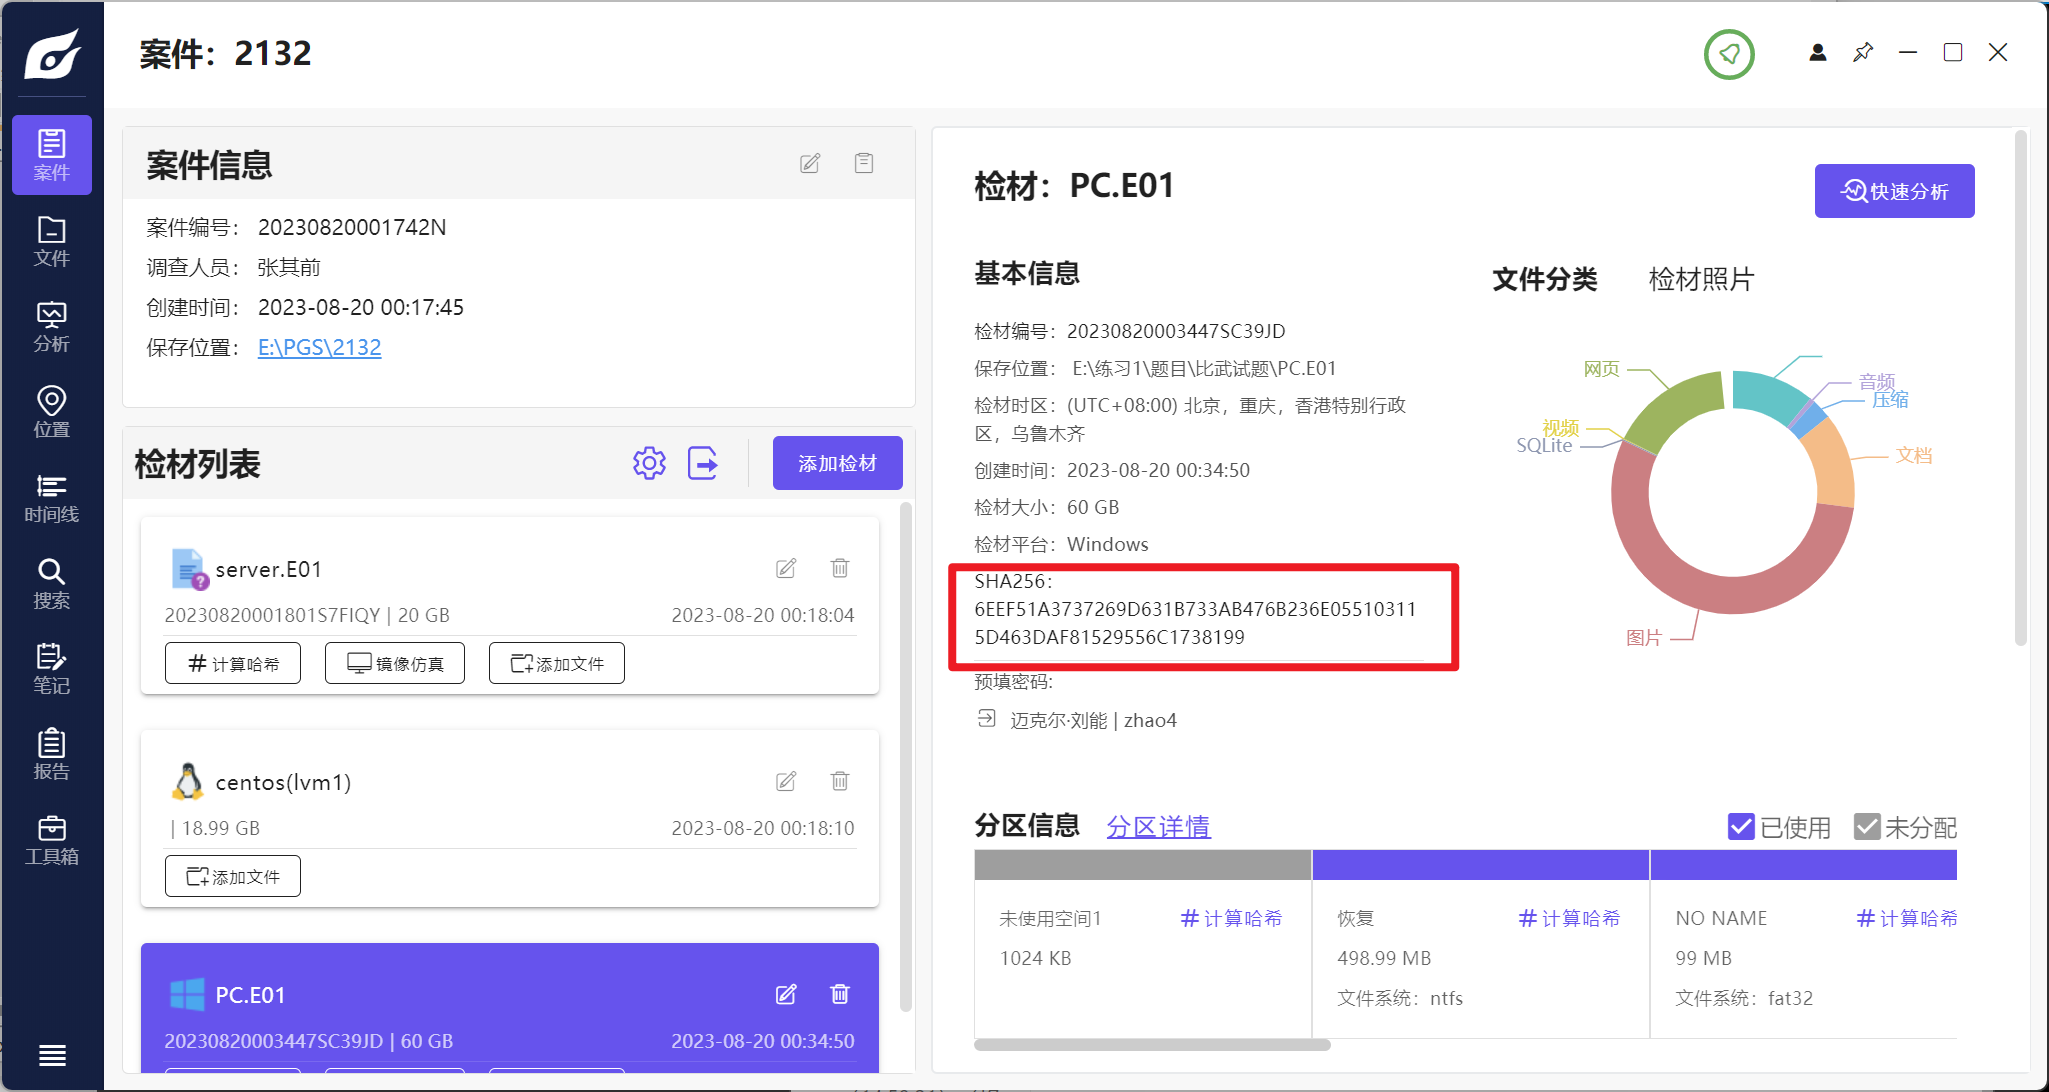
Task: Delete the server.E01 evidence entry
Action: point(840,568)
